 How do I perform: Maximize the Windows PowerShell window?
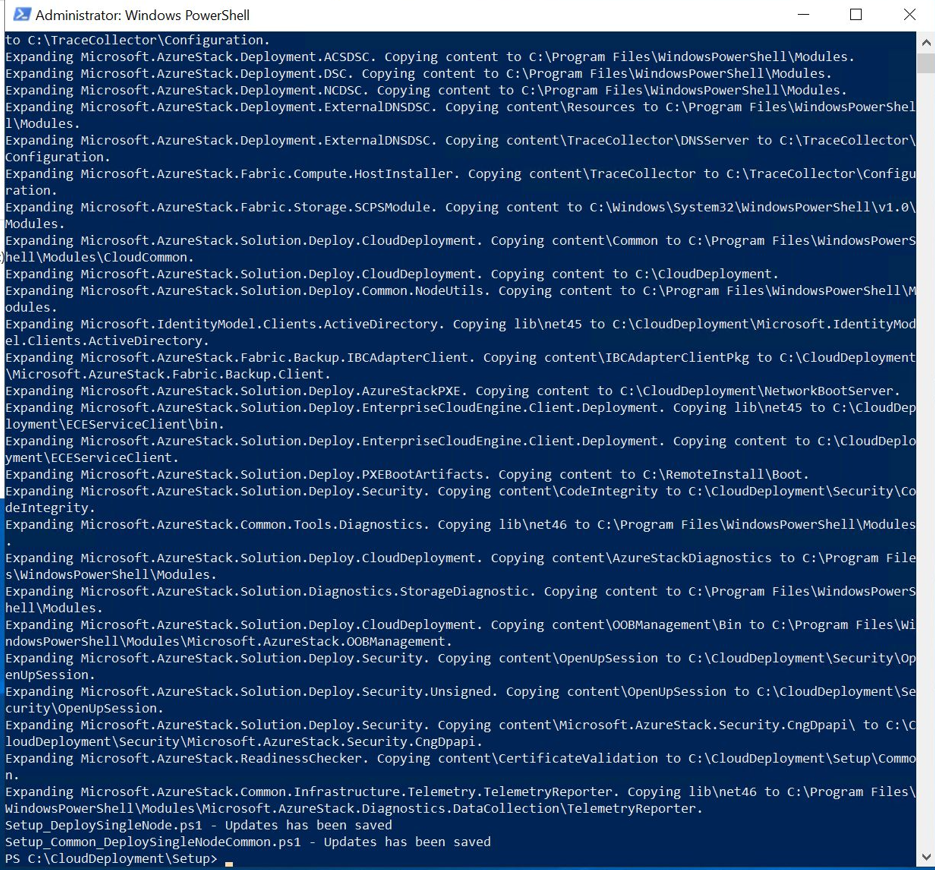tap(856, 14)
